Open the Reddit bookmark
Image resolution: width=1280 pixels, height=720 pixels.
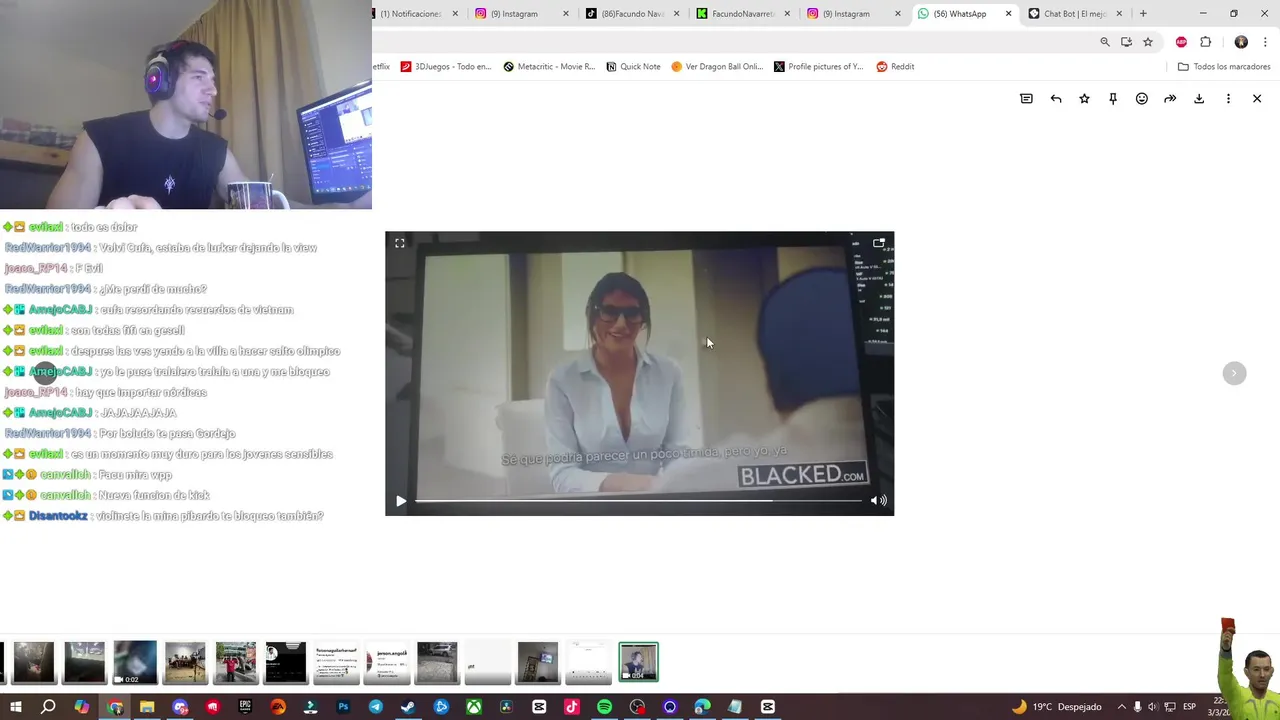[x=895, y=67]
